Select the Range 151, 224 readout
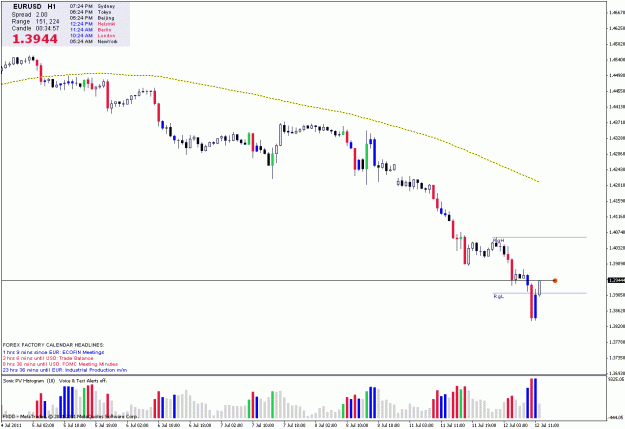 pos(35,22)
